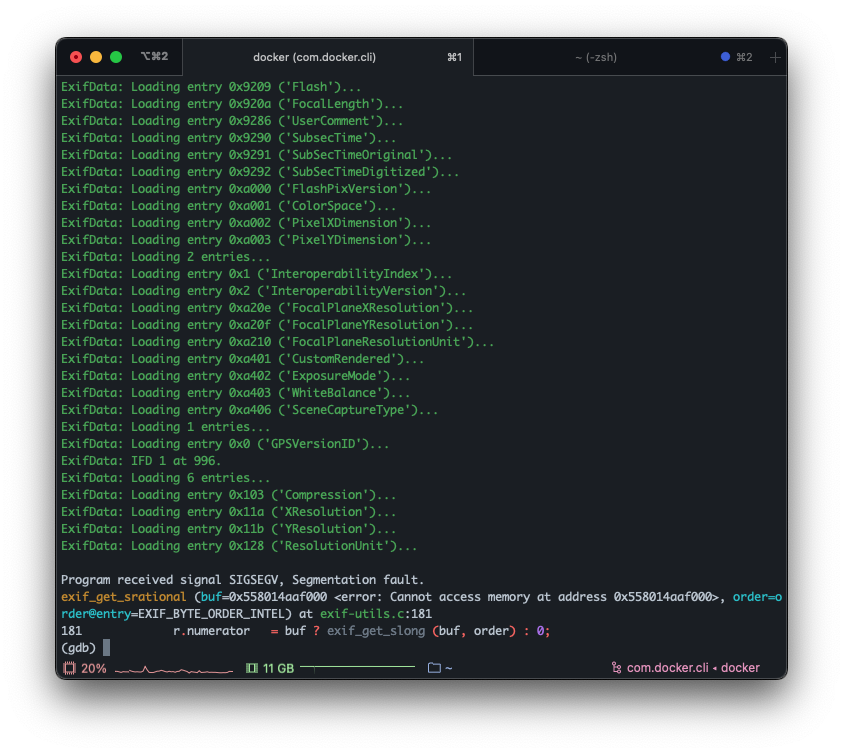
Task: Click the job tree icon beside com.docker.cli
Action: 615,668
